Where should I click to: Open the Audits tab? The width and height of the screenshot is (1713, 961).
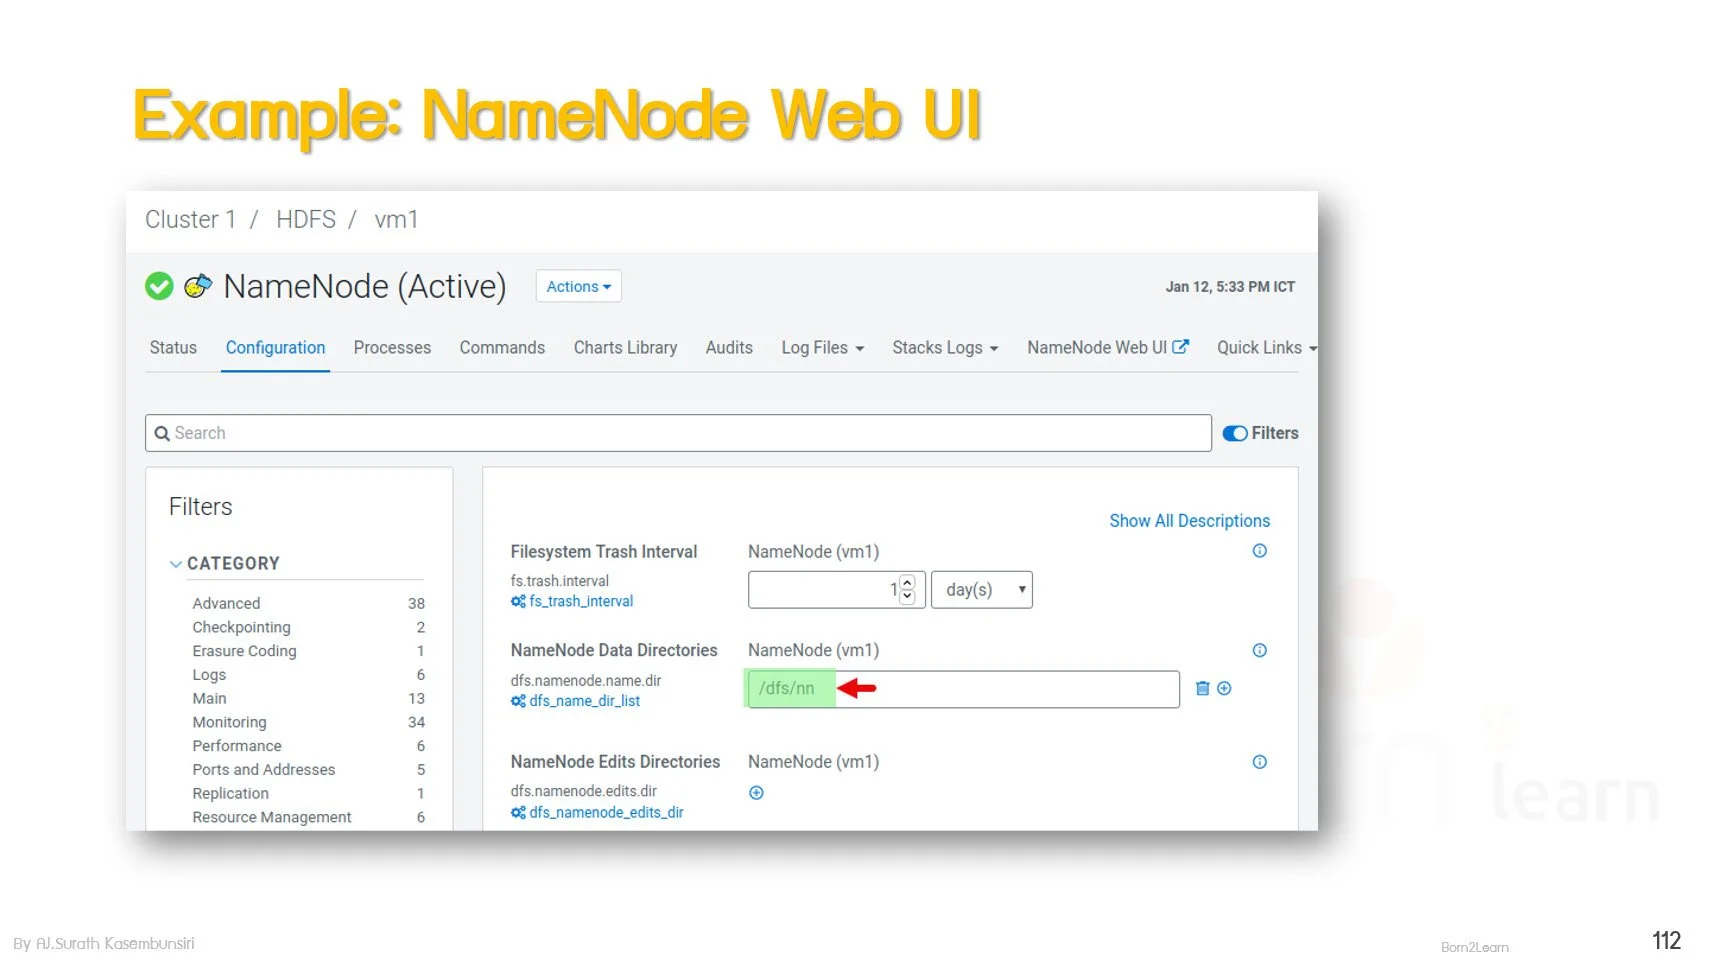729,347
